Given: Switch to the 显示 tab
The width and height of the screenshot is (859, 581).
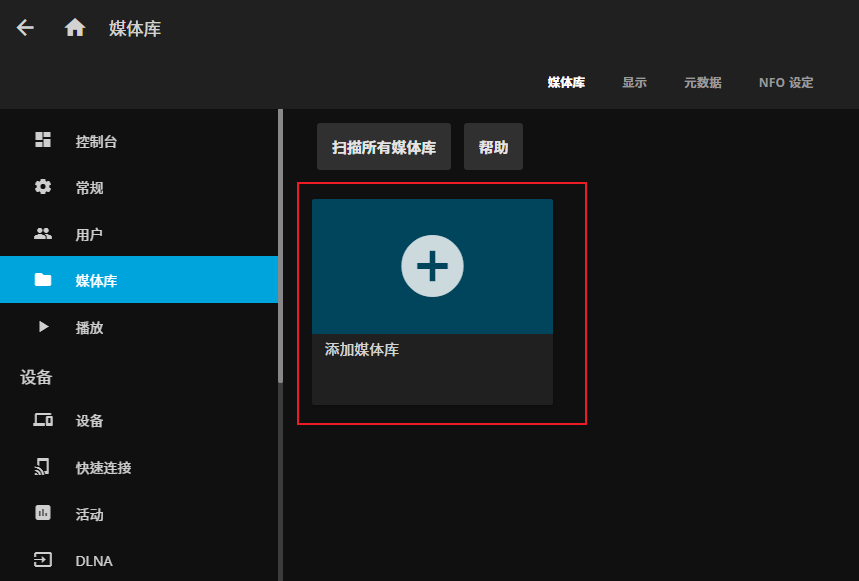Looking at the screenshot, I should [x=634, y=83].
